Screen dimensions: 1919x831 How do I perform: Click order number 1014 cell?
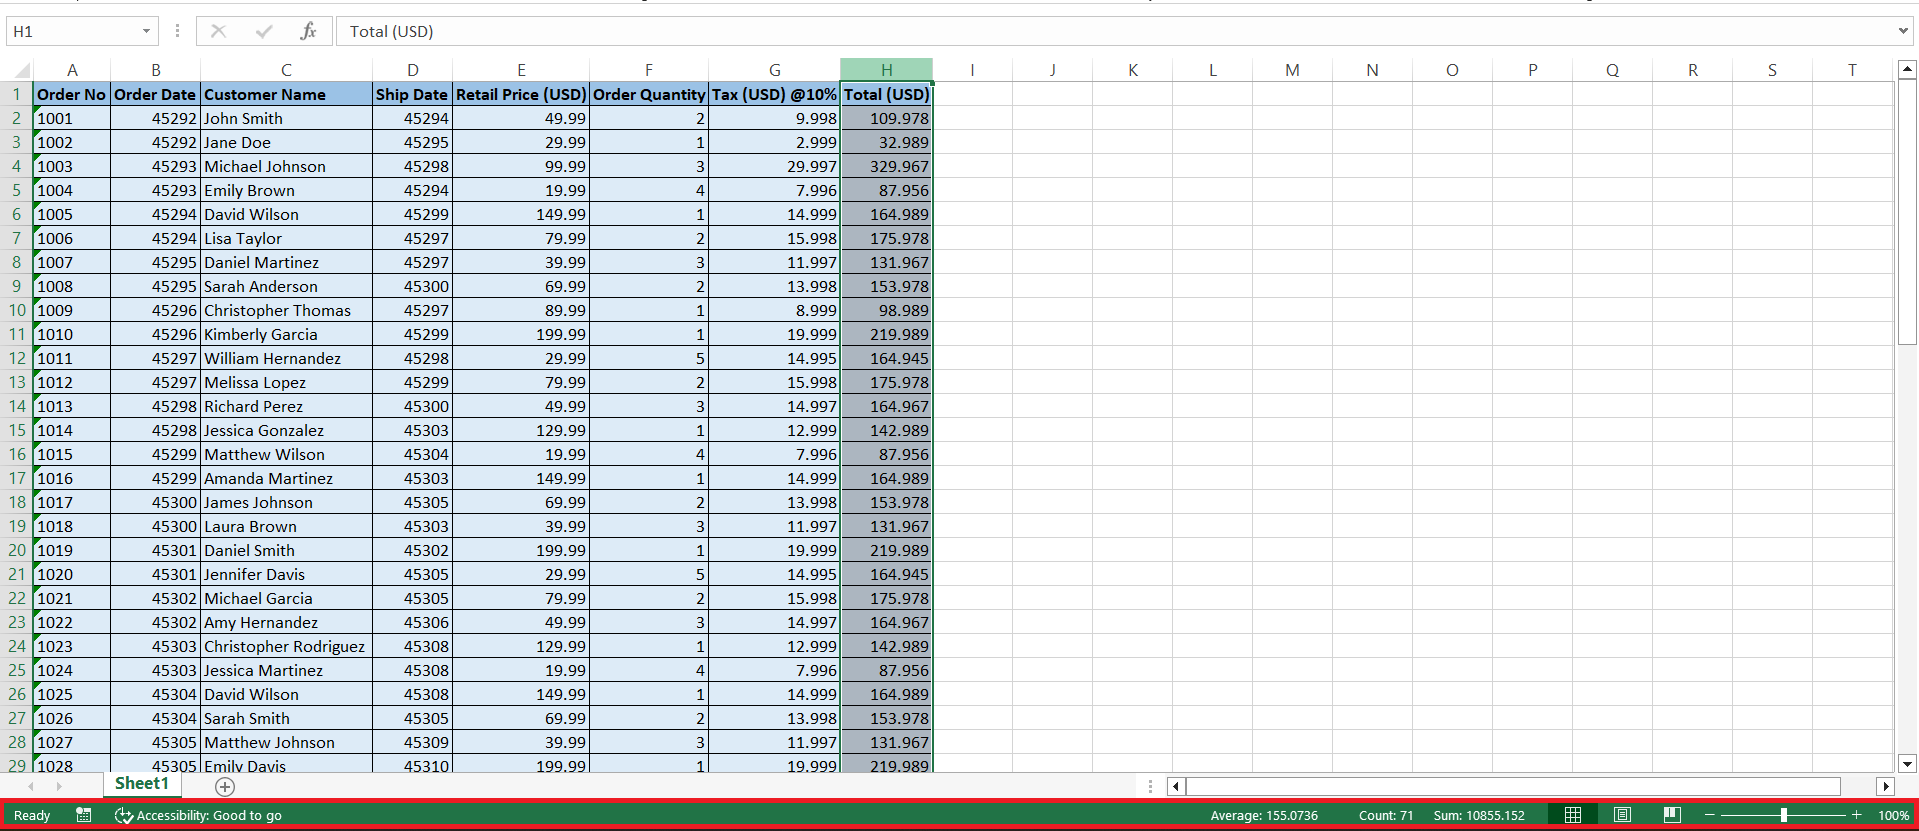pyautogui.click(x=72, y=430)
